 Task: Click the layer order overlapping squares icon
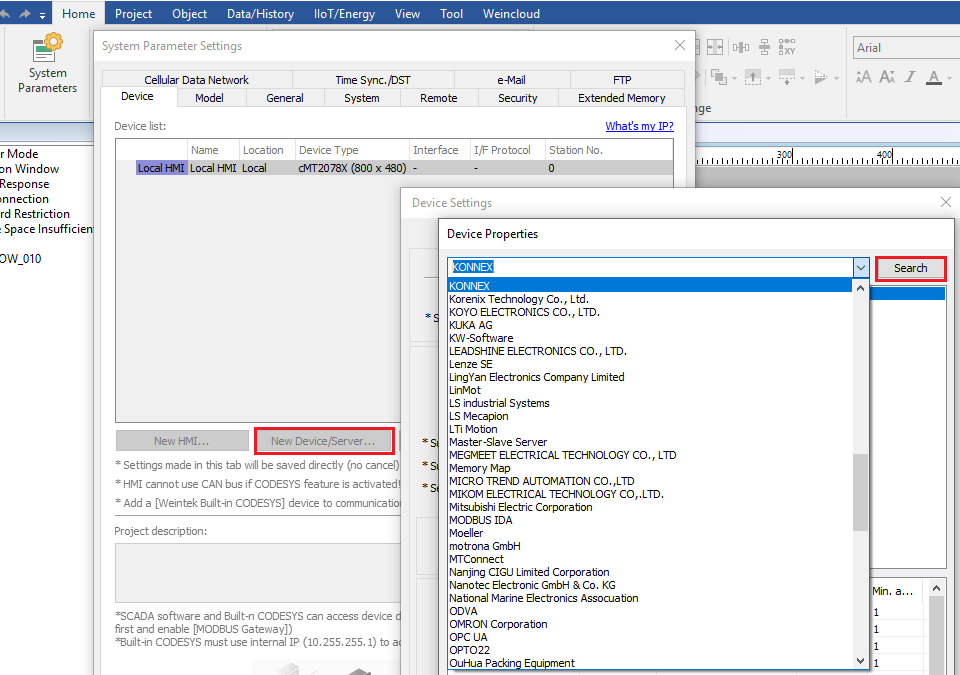point(719,77)
